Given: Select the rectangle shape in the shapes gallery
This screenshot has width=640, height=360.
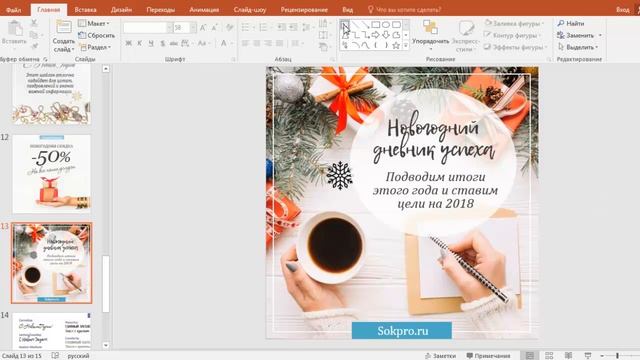Looking at the screenshot, I should pyautogui.click(x=376, y=25).
